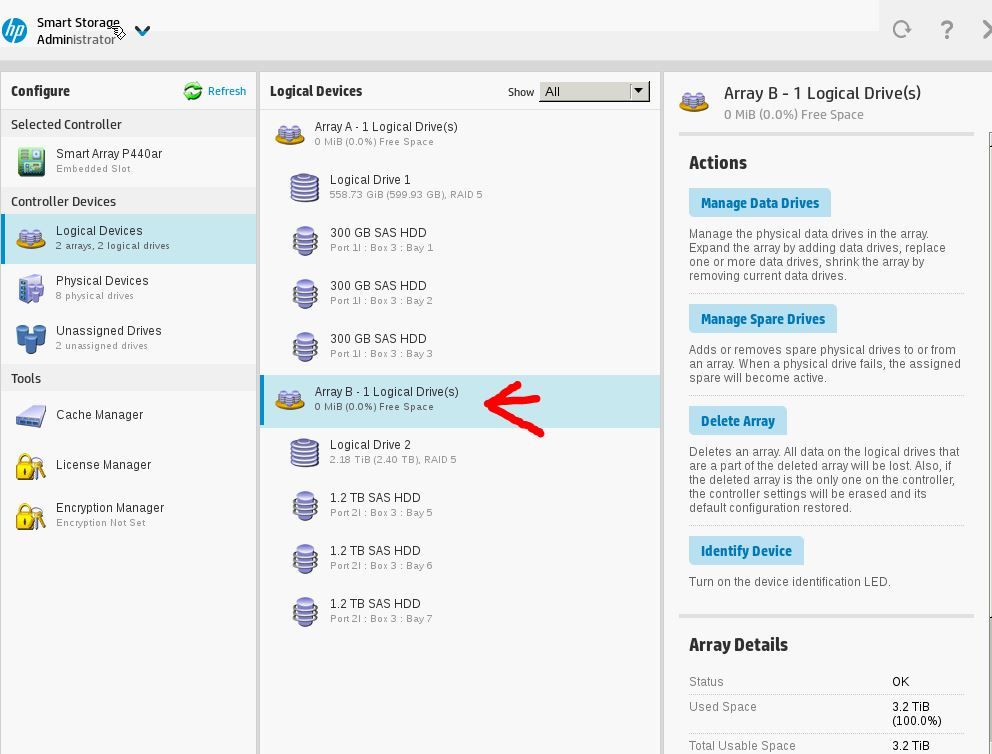Click the Identify Device button
This screenshot has width=992, height=754.
[x=746, y=551]
